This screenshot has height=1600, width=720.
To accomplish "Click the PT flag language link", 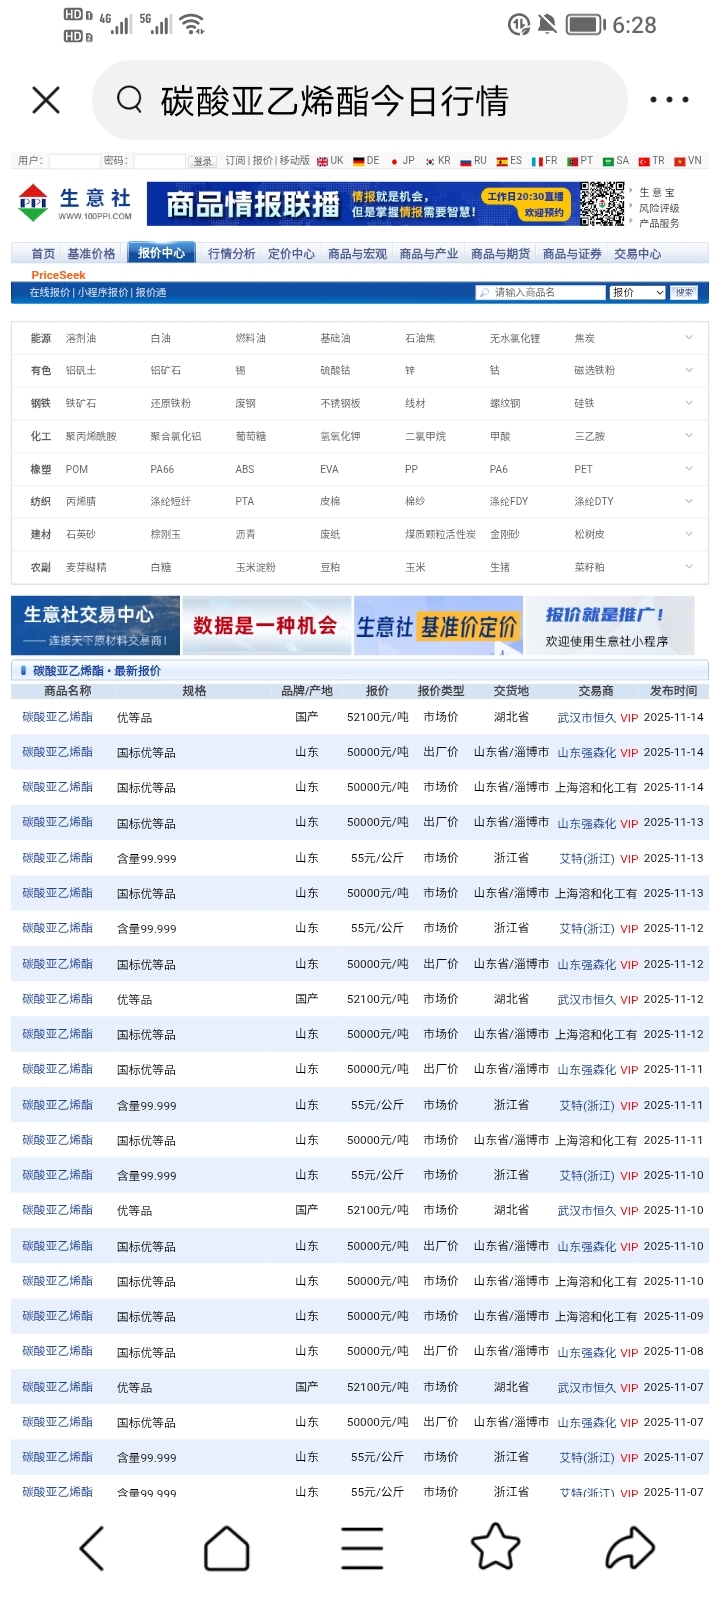I will (580, 161).
